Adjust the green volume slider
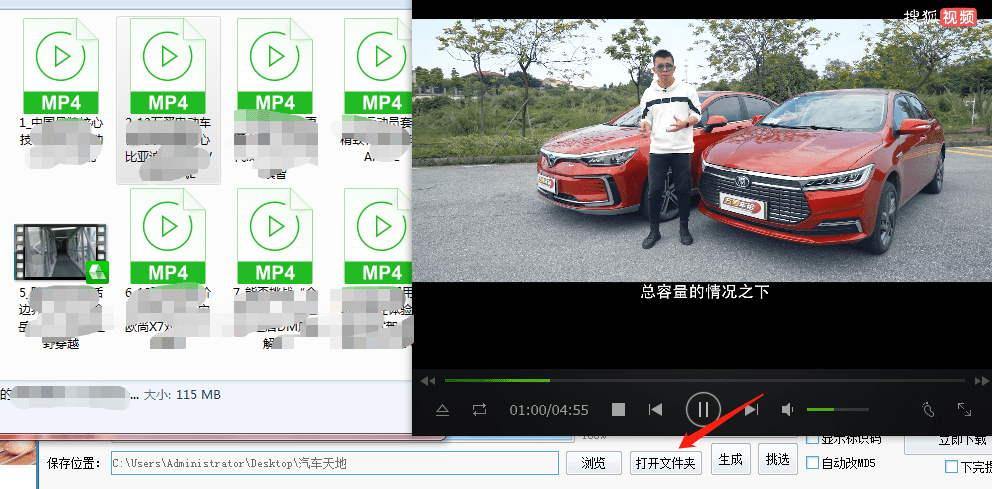The height and width of the screenshot is (489, 992). [837, 409]
